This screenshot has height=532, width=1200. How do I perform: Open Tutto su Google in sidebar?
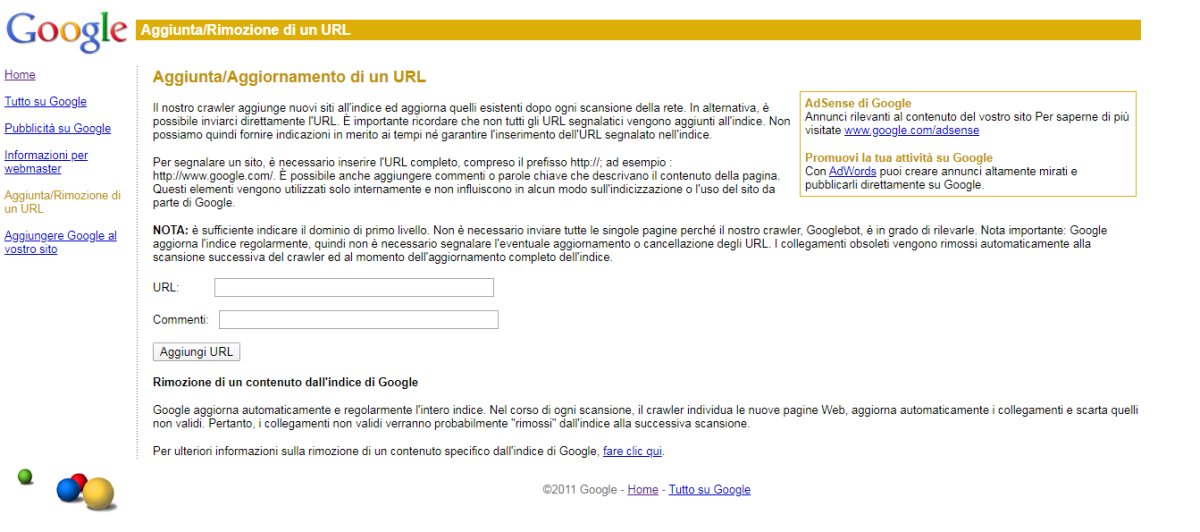pos(46,102)
